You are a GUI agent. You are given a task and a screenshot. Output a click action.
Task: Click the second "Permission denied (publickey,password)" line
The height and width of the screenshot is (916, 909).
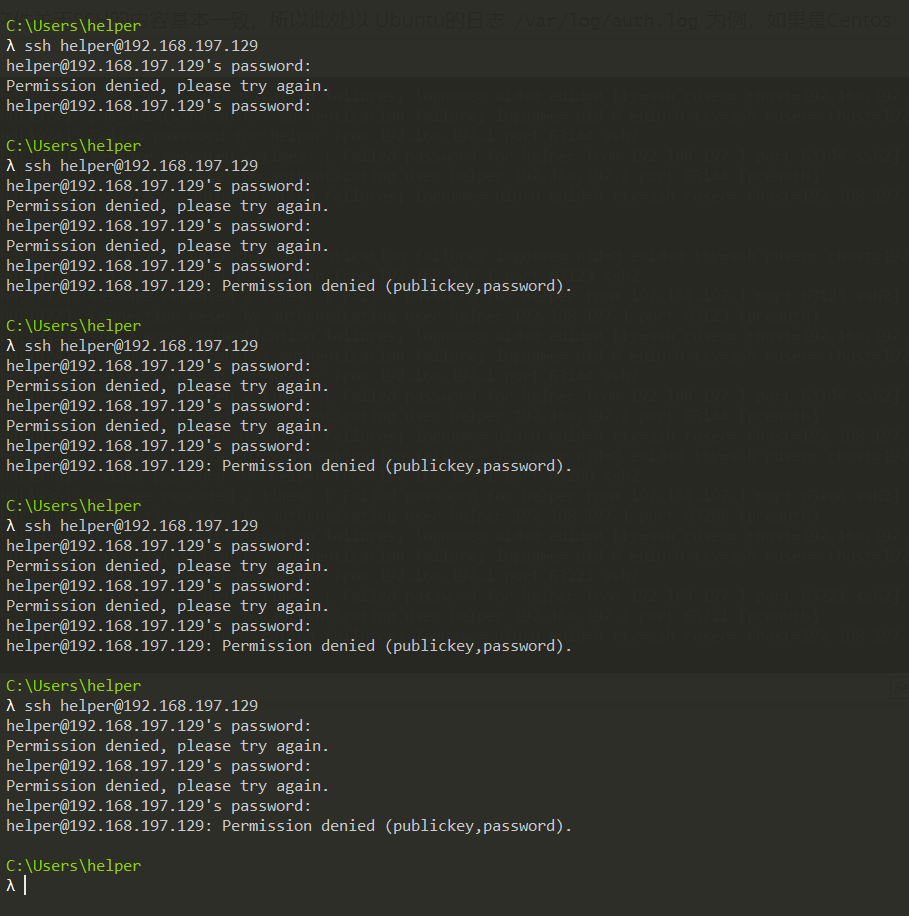[x=289, y=466]
